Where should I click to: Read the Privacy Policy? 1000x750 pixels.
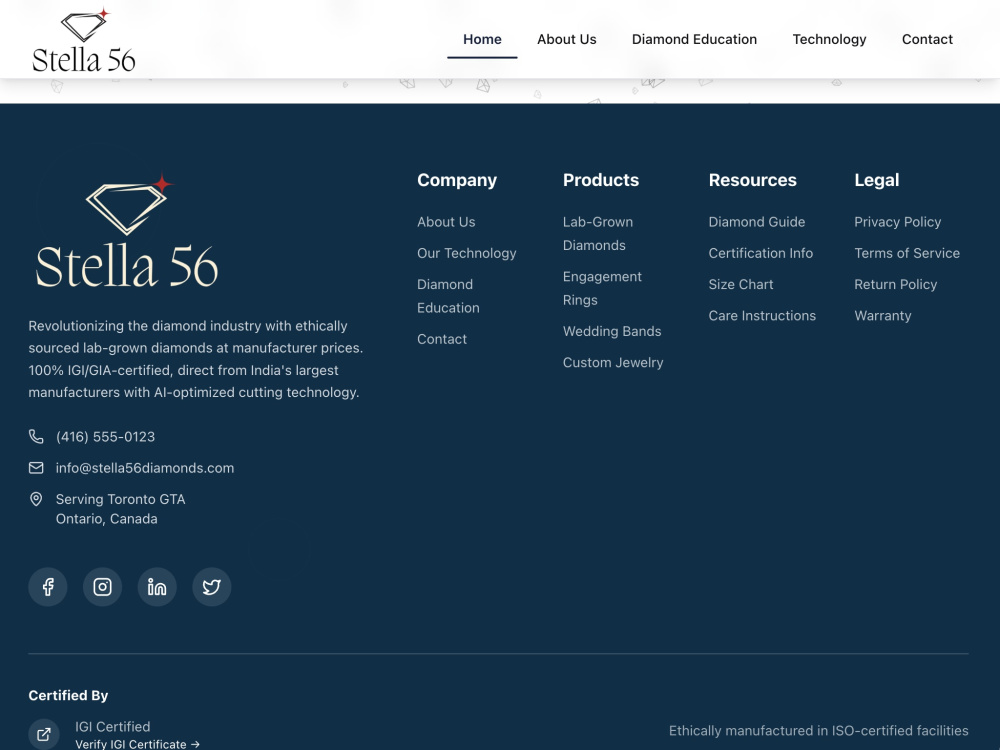[x=897, y=222]
